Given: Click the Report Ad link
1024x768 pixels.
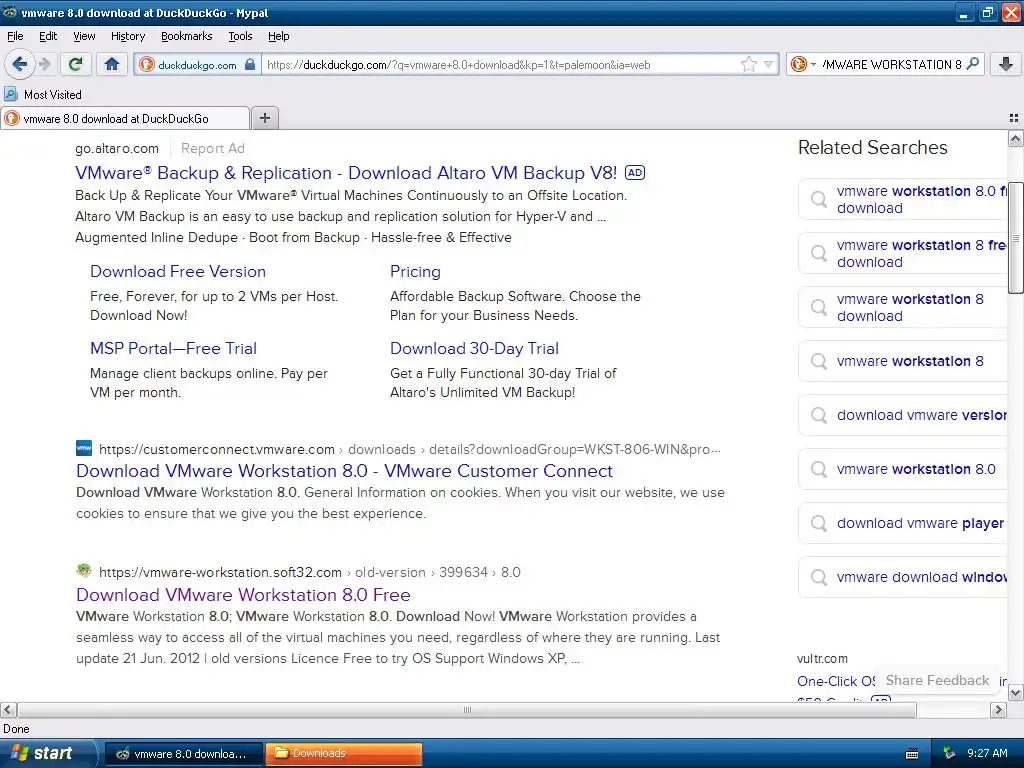Looking at the screenshot, I should [212, 148].
